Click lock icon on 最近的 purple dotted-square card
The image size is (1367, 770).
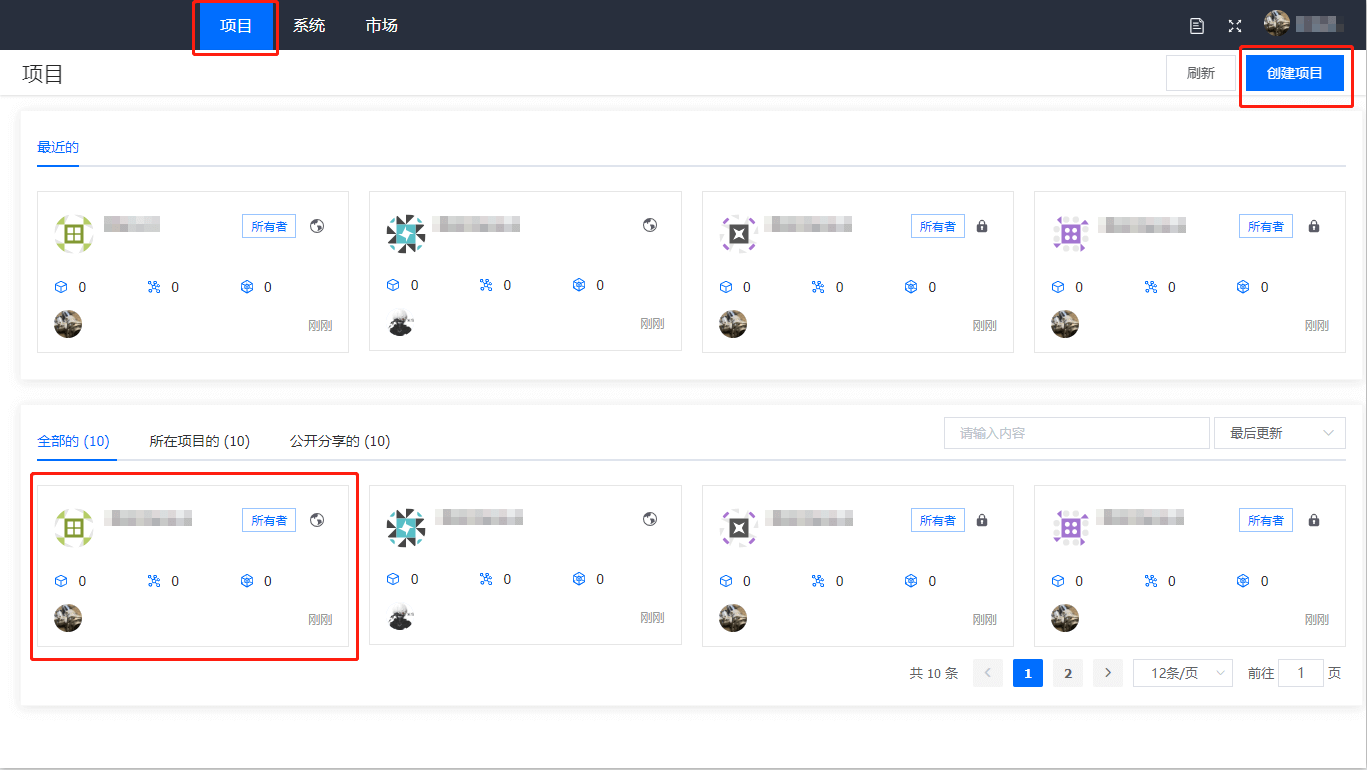1314,227
